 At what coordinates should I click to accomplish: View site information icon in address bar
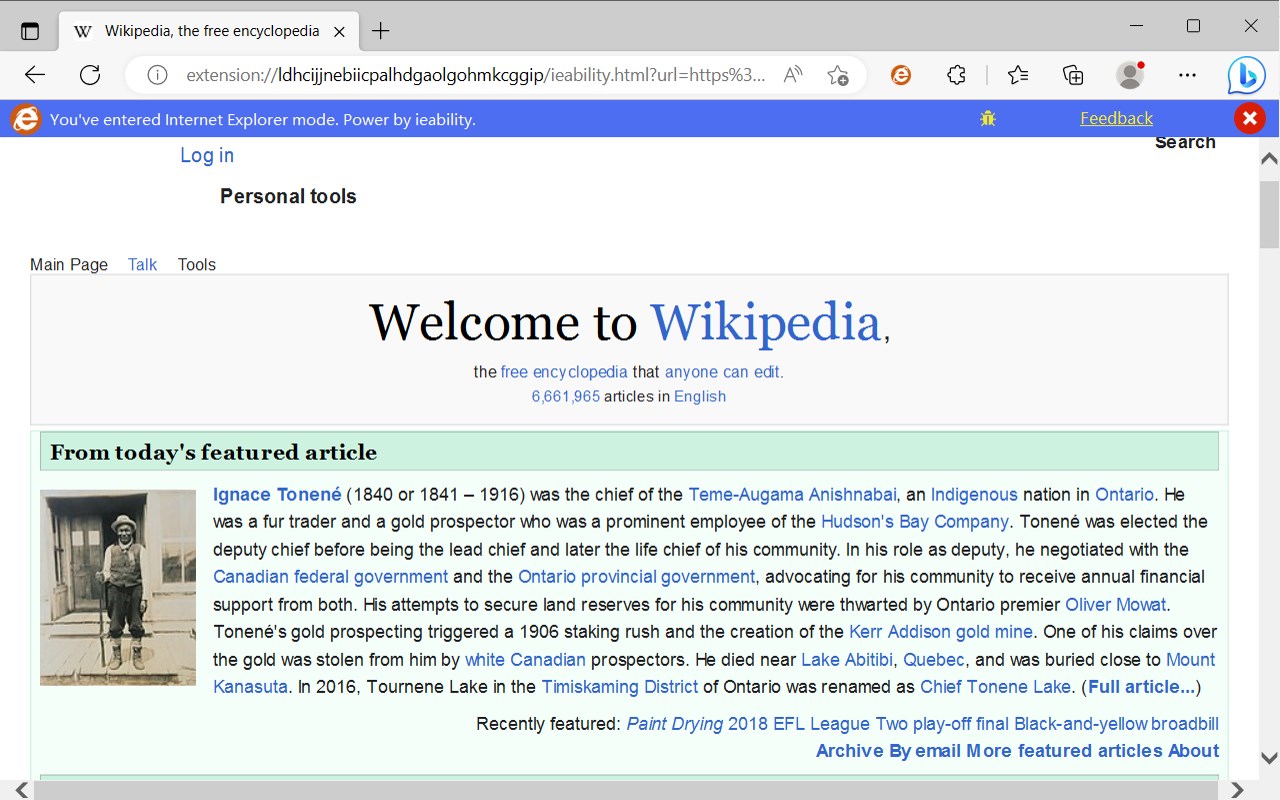coord(157,75)
